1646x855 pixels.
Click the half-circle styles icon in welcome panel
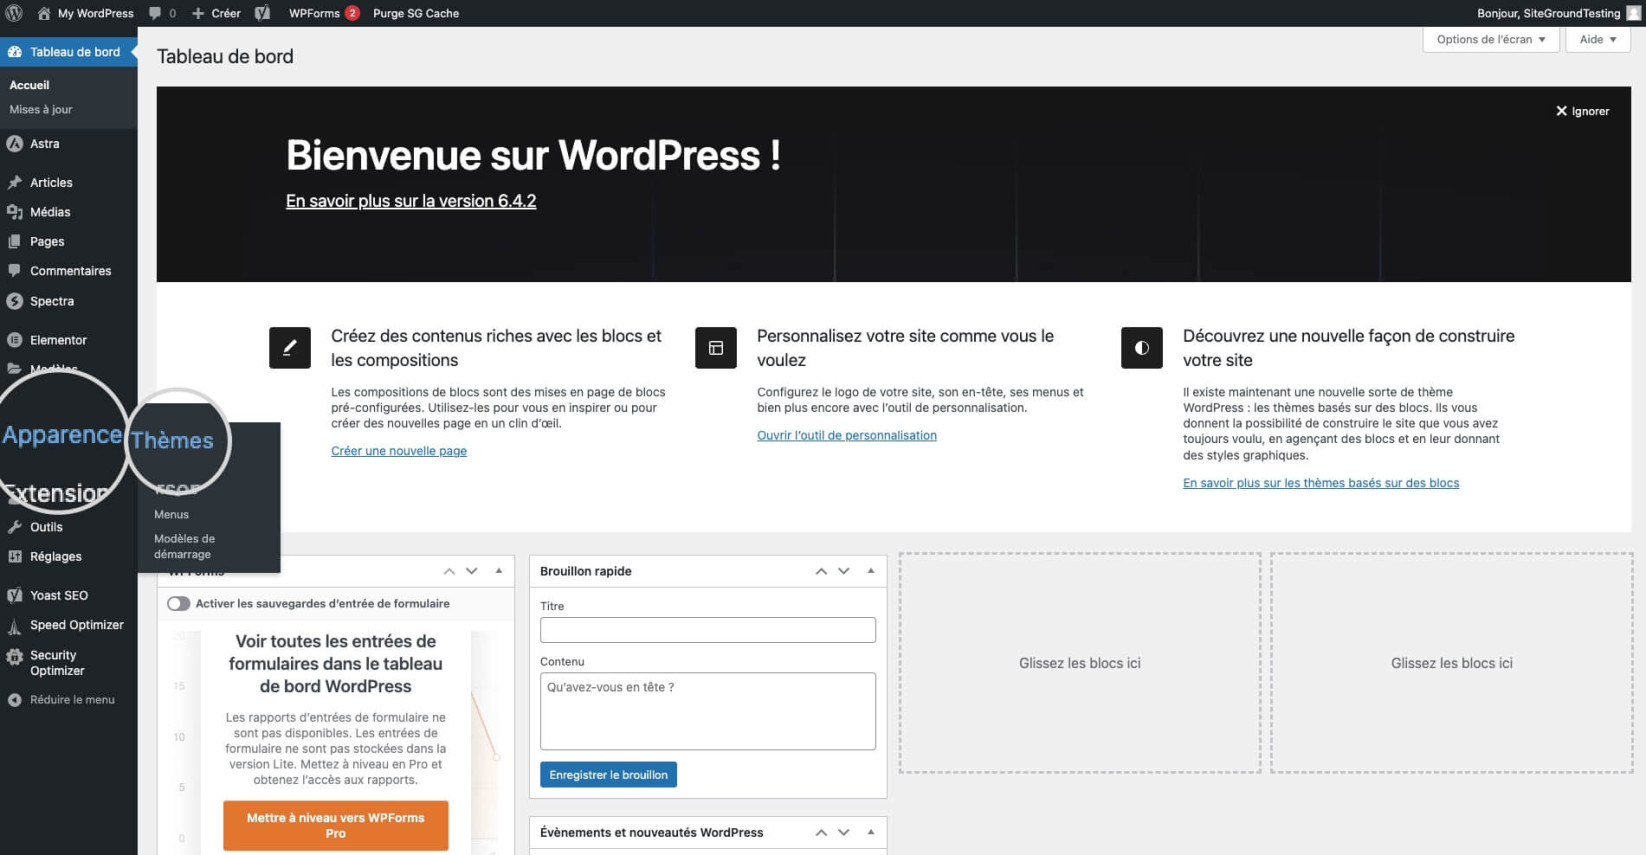point(1142,348)
